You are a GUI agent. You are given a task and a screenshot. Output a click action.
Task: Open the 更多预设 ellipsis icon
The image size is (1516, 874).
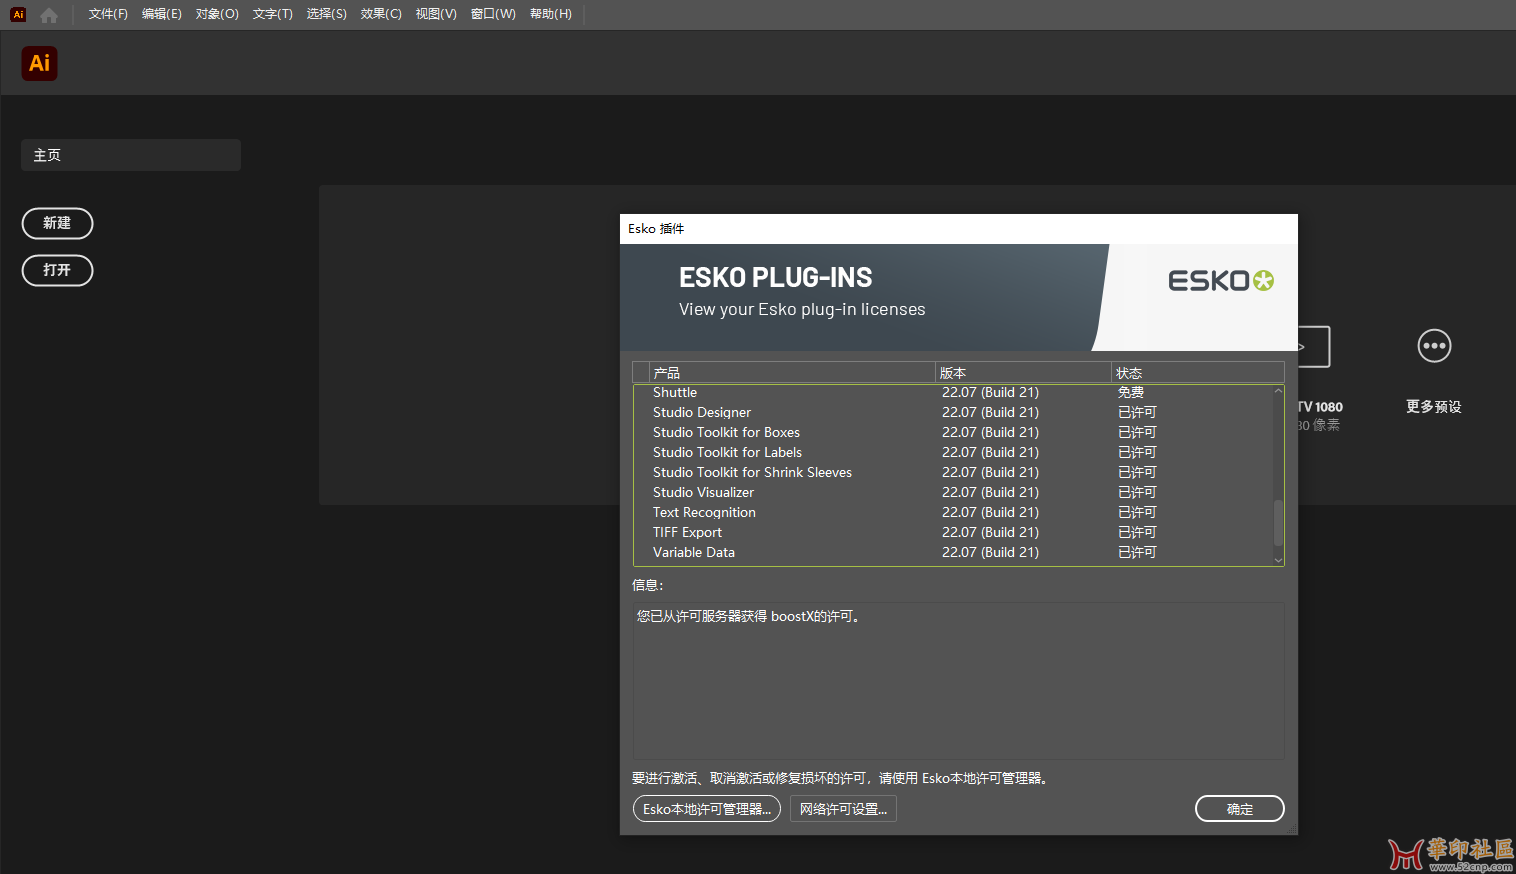tap(1434, 346)
